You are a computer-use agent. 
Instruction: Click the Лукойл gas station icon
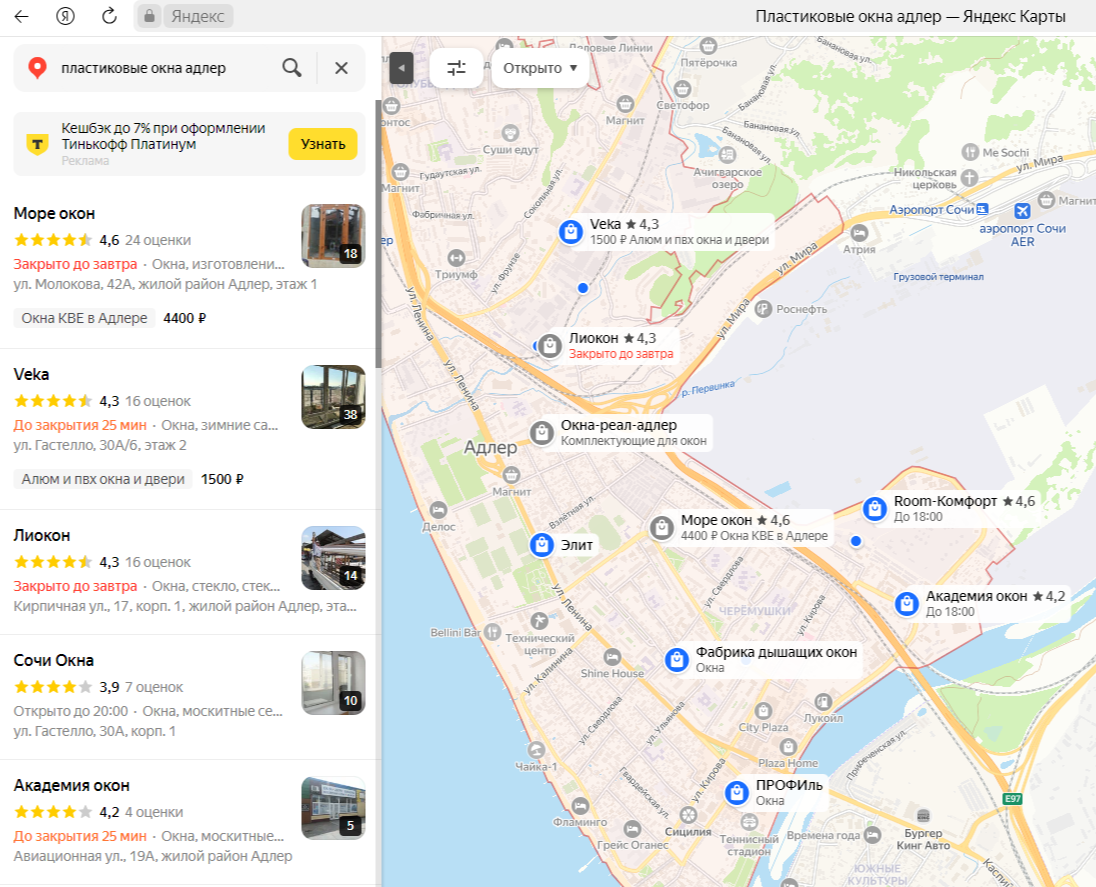pyautogui.click(x=823, y=701)
